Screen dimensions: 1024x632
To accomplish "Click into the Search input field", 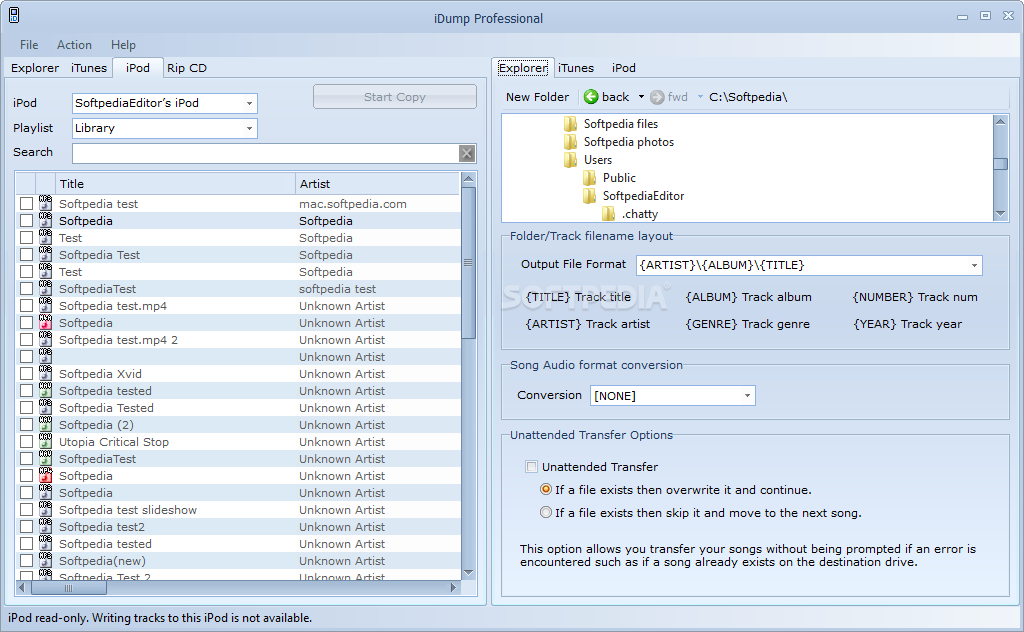I will click(266, 153).
